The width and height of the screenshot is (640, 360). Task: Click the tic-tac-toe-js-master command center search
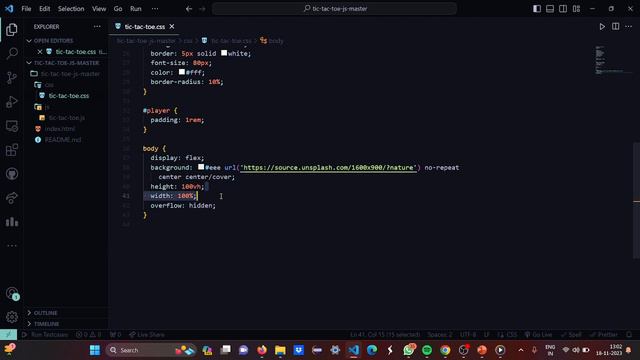coord(334,9)
